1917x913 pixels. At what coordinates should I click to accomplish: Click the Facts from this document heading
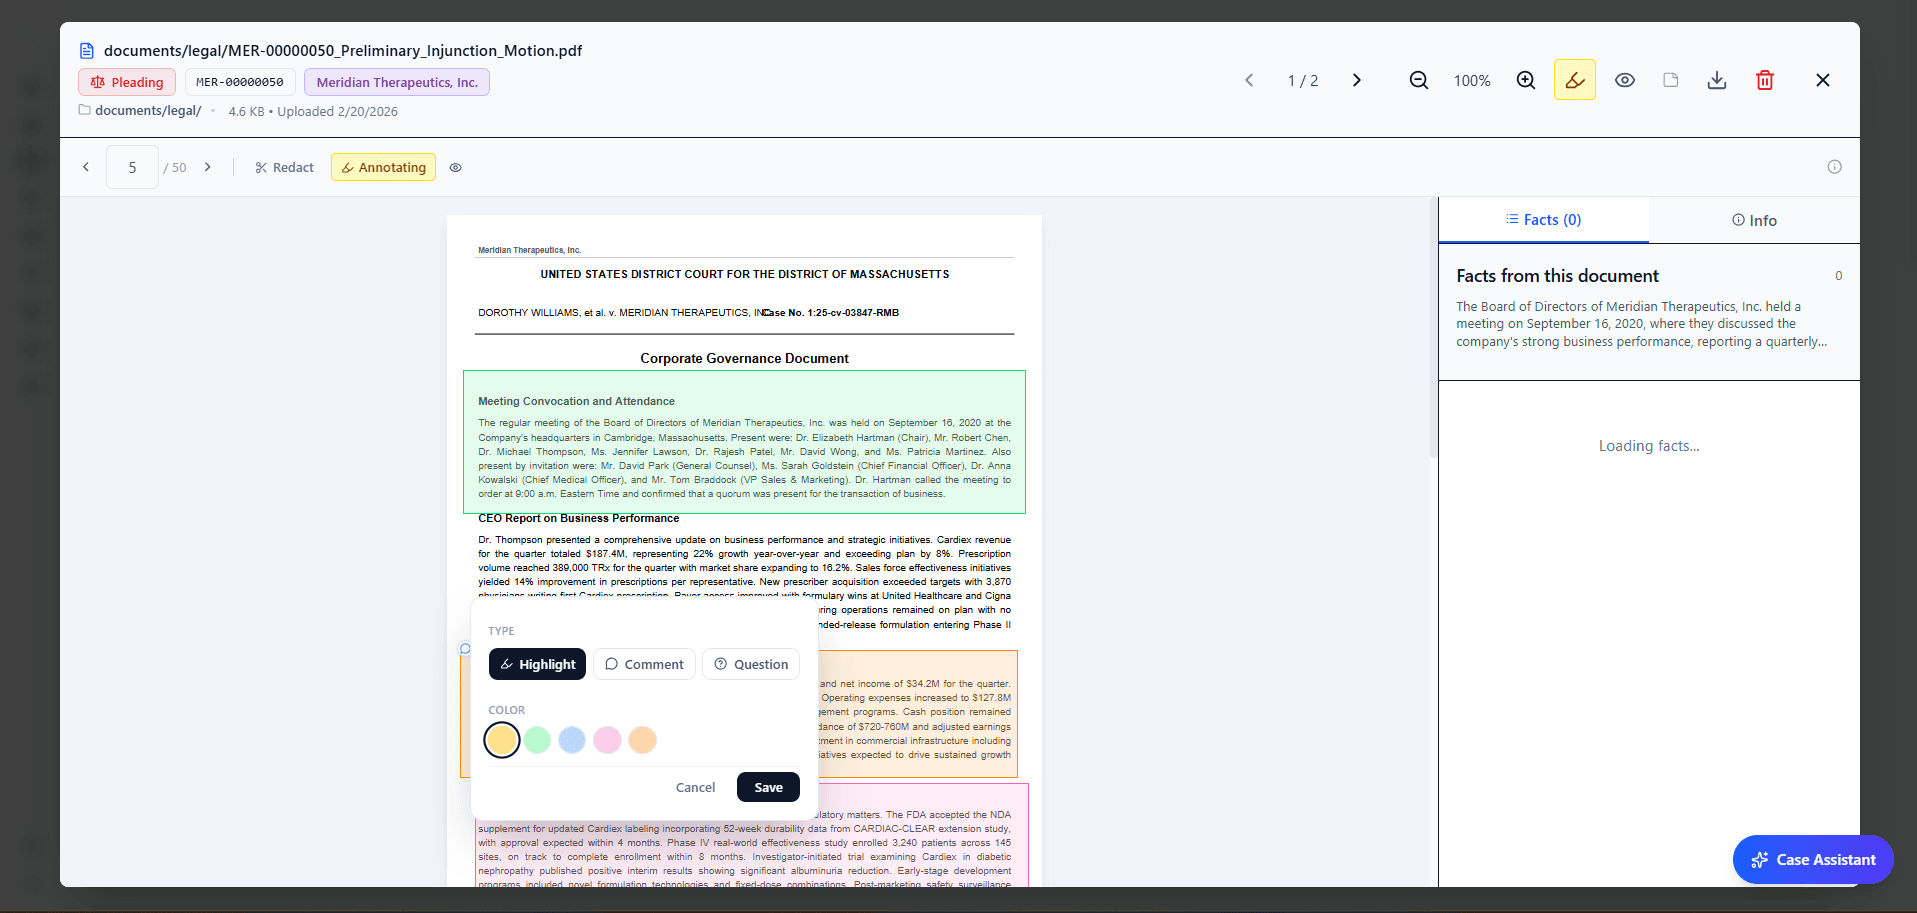pyautogui.click(x=1557, y=276)
